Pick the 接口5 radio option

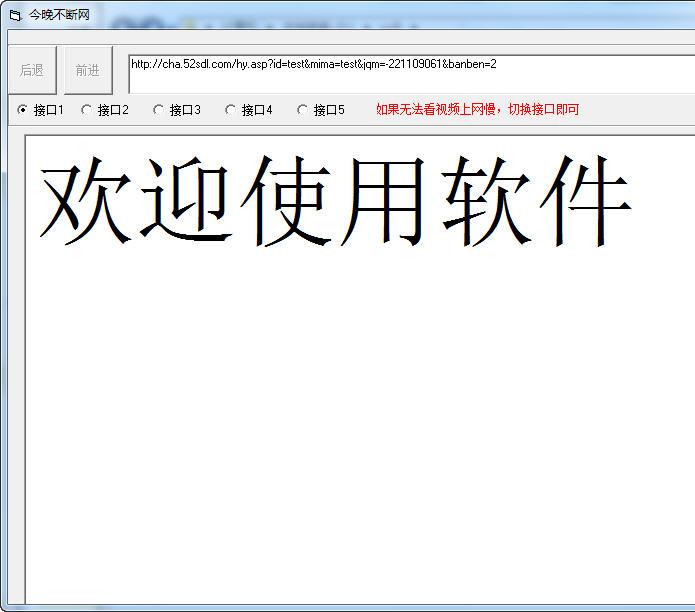pyautogui.click(x=303, y=110)
